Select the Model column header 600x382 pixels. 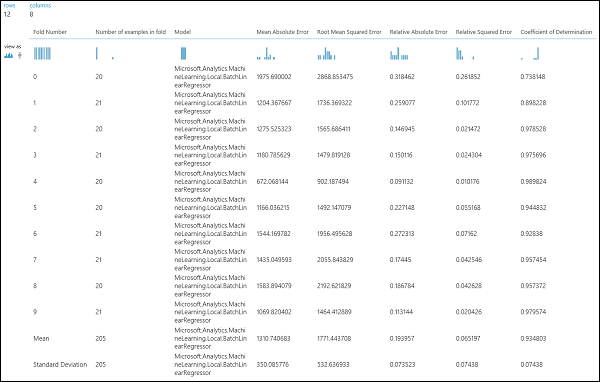pos(183,32)
